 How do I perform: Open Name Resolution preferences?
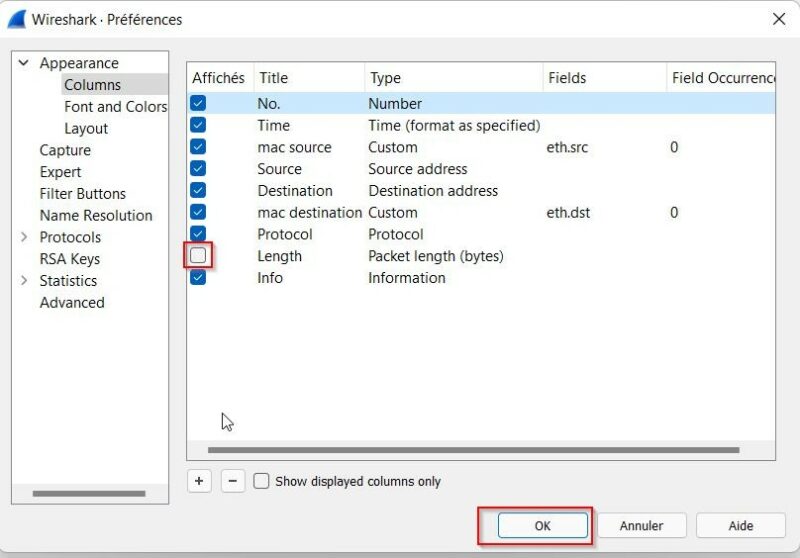click(96, 215)
